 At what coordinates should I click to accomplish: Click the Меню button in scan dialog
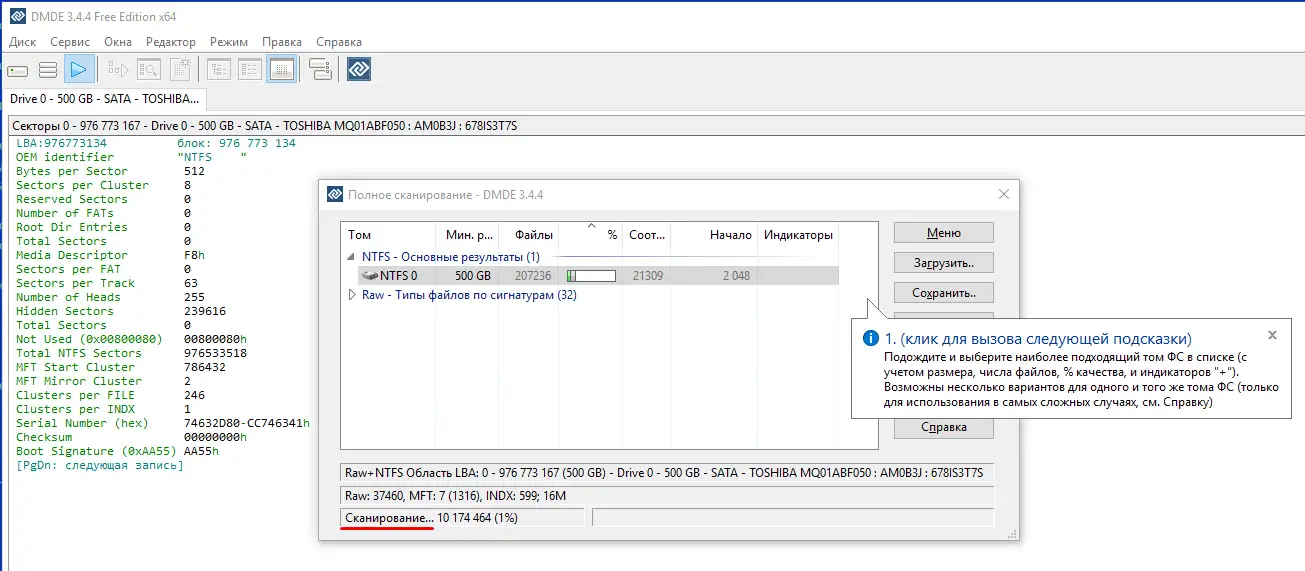(x=943, y=233)
